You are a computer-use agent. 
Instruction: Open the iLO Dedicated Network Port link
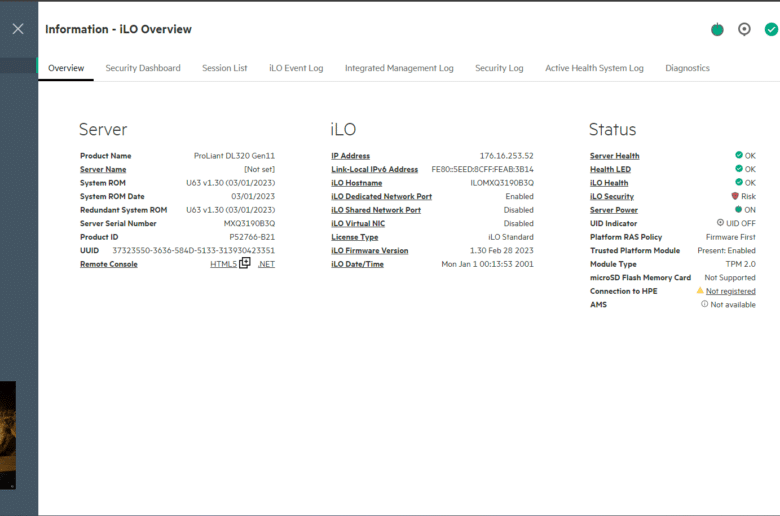pos(382,197)
